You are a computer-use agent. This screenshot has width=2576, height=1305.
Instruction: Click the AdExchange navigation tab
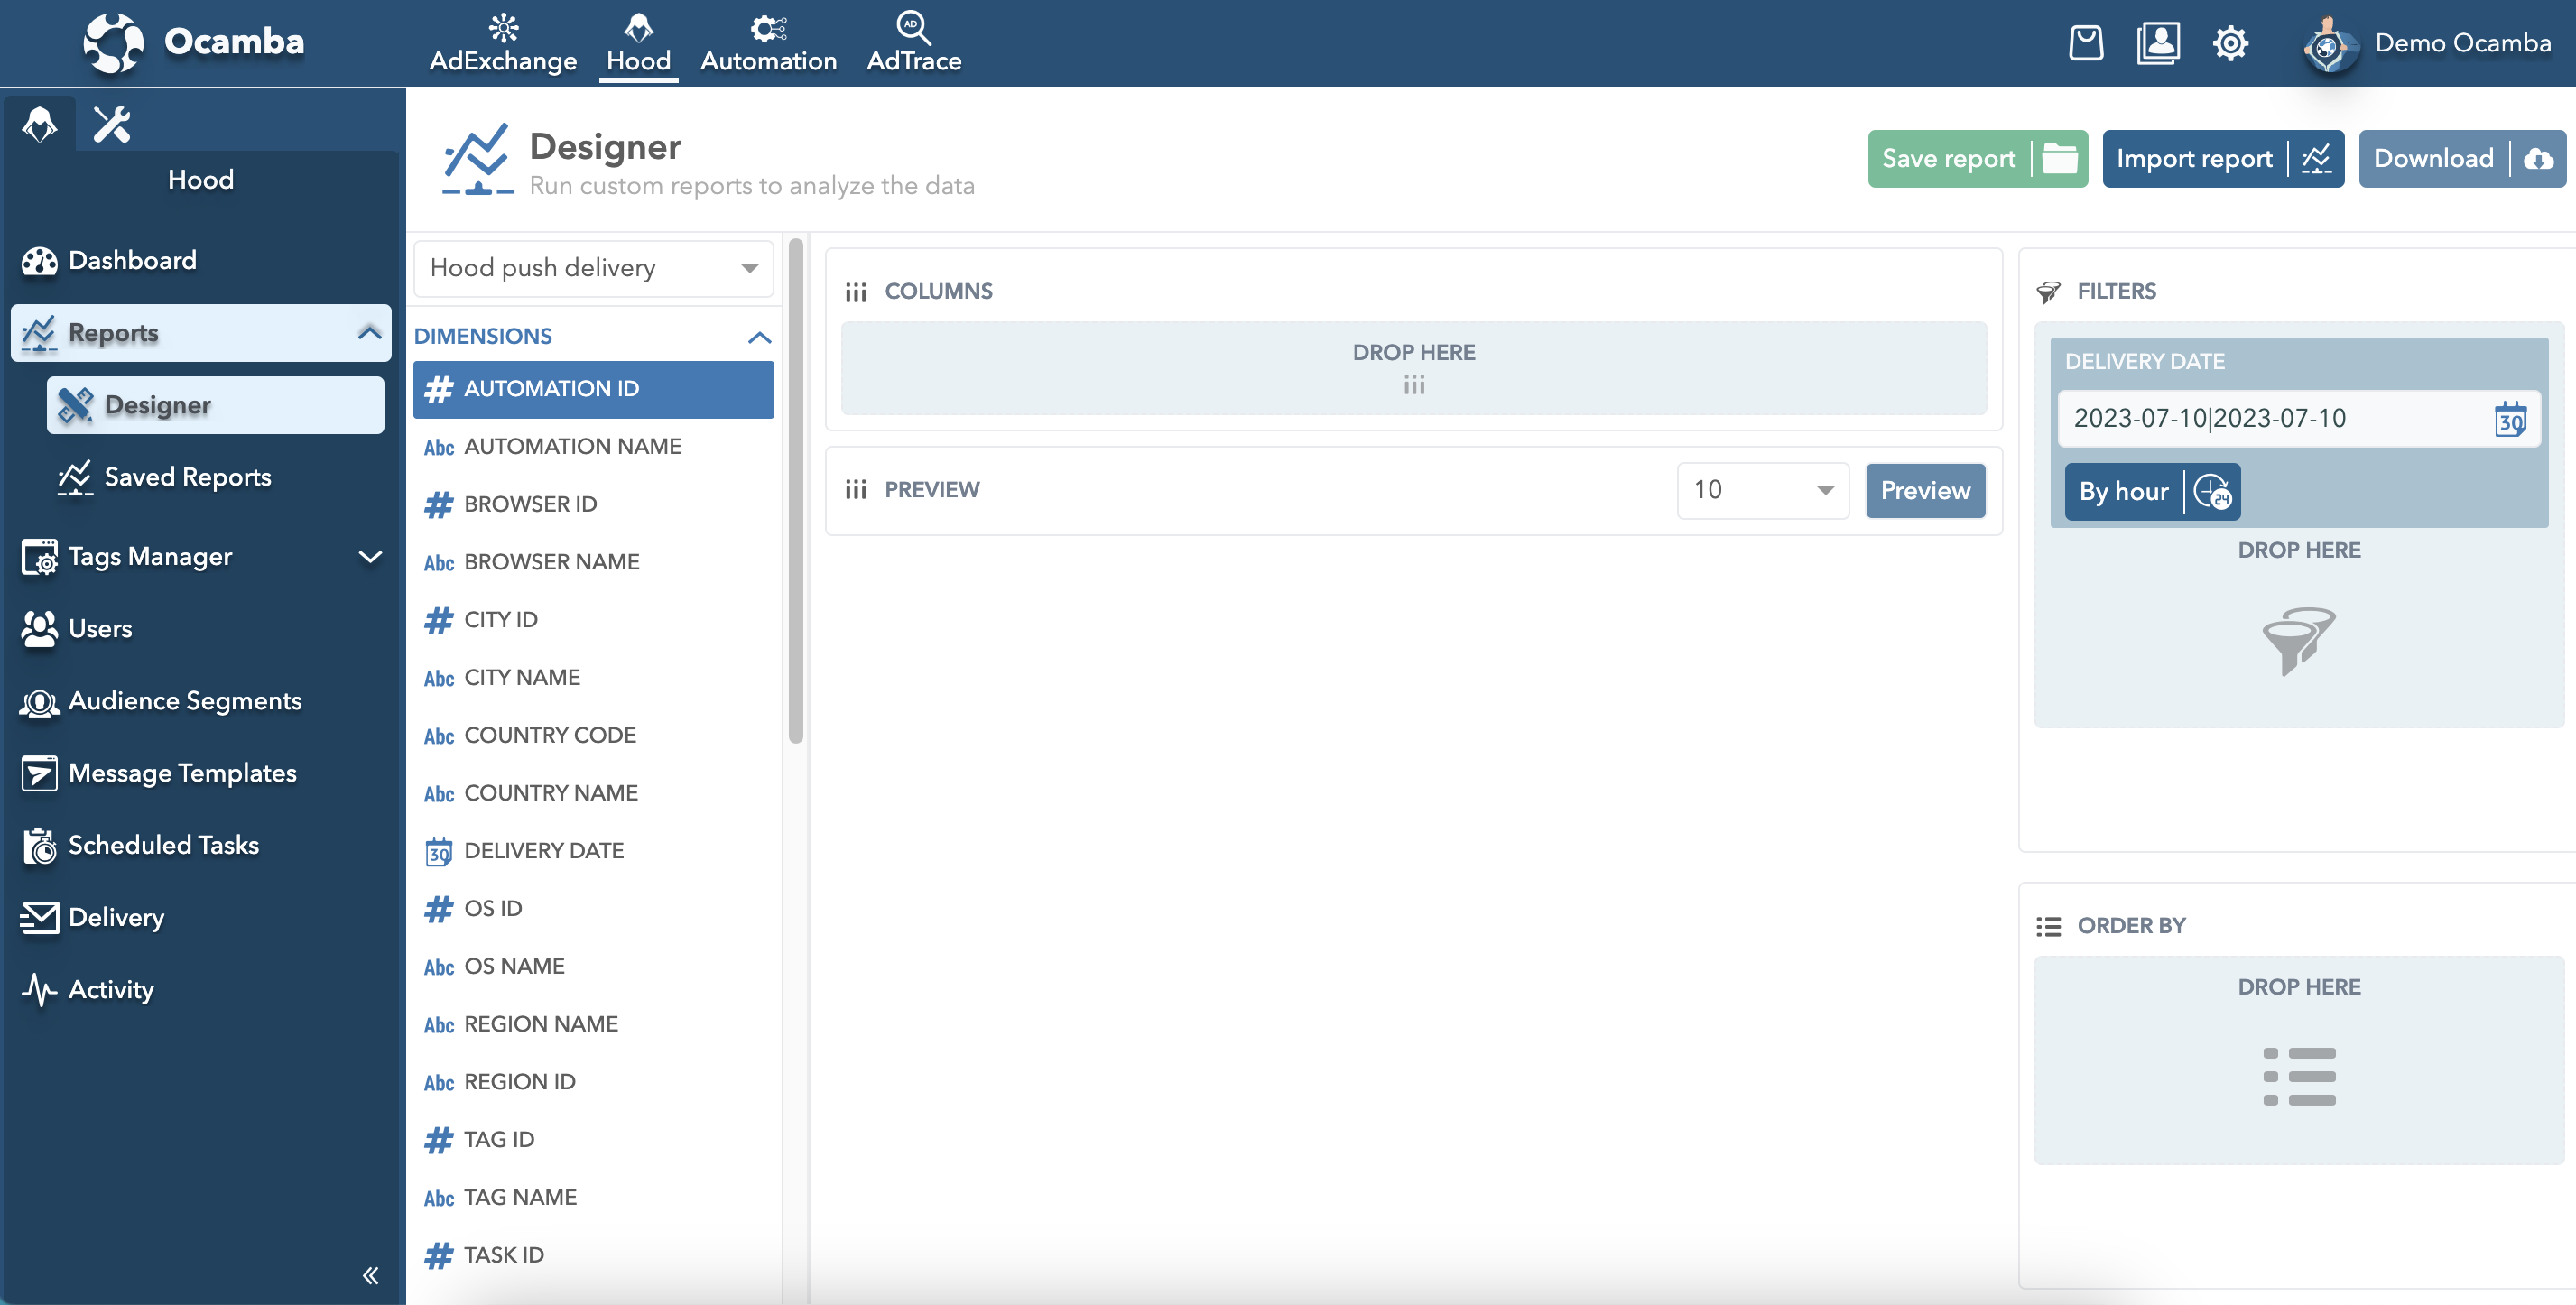pos(499,43)
